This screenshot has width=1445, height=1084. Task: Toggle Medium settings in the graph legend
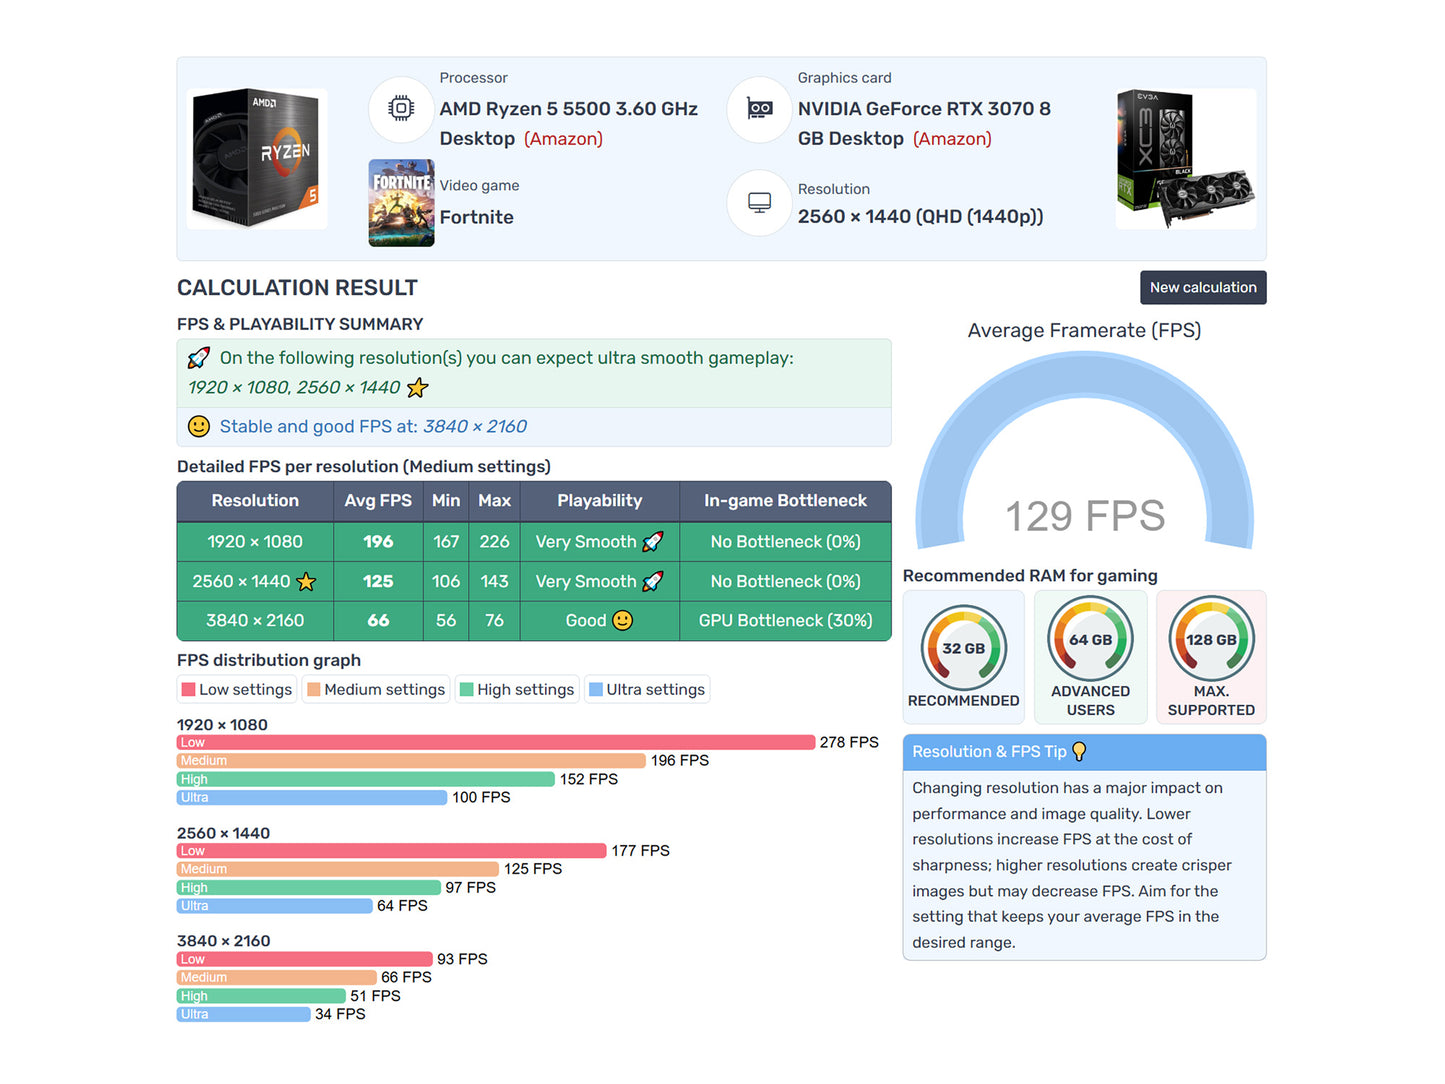click(x=376, y=690)
